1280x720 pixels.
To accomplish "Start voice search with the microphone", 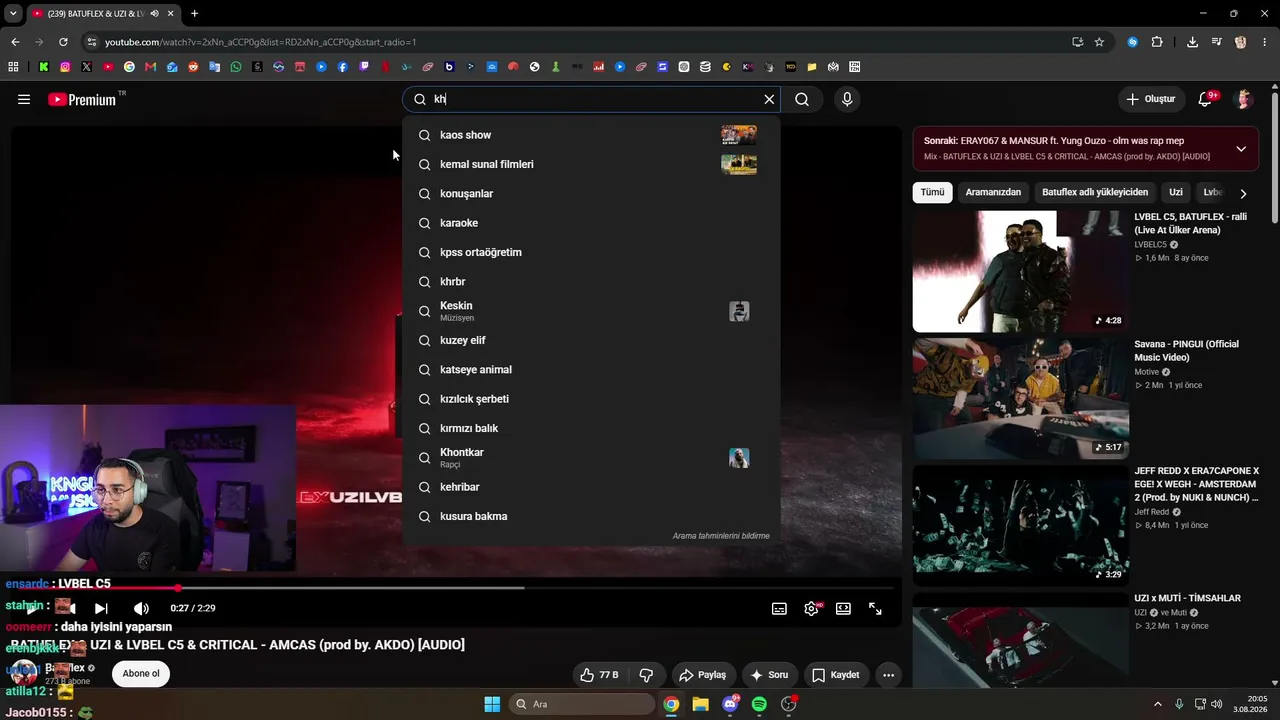I will click(847, 99).
